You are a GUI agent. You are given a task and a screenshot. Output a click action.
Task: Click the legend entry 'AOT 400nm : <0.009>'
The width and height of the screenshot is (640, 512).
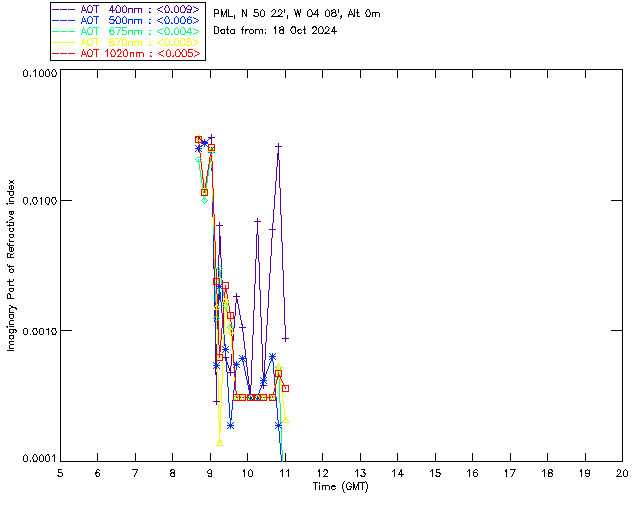point(140,9)
